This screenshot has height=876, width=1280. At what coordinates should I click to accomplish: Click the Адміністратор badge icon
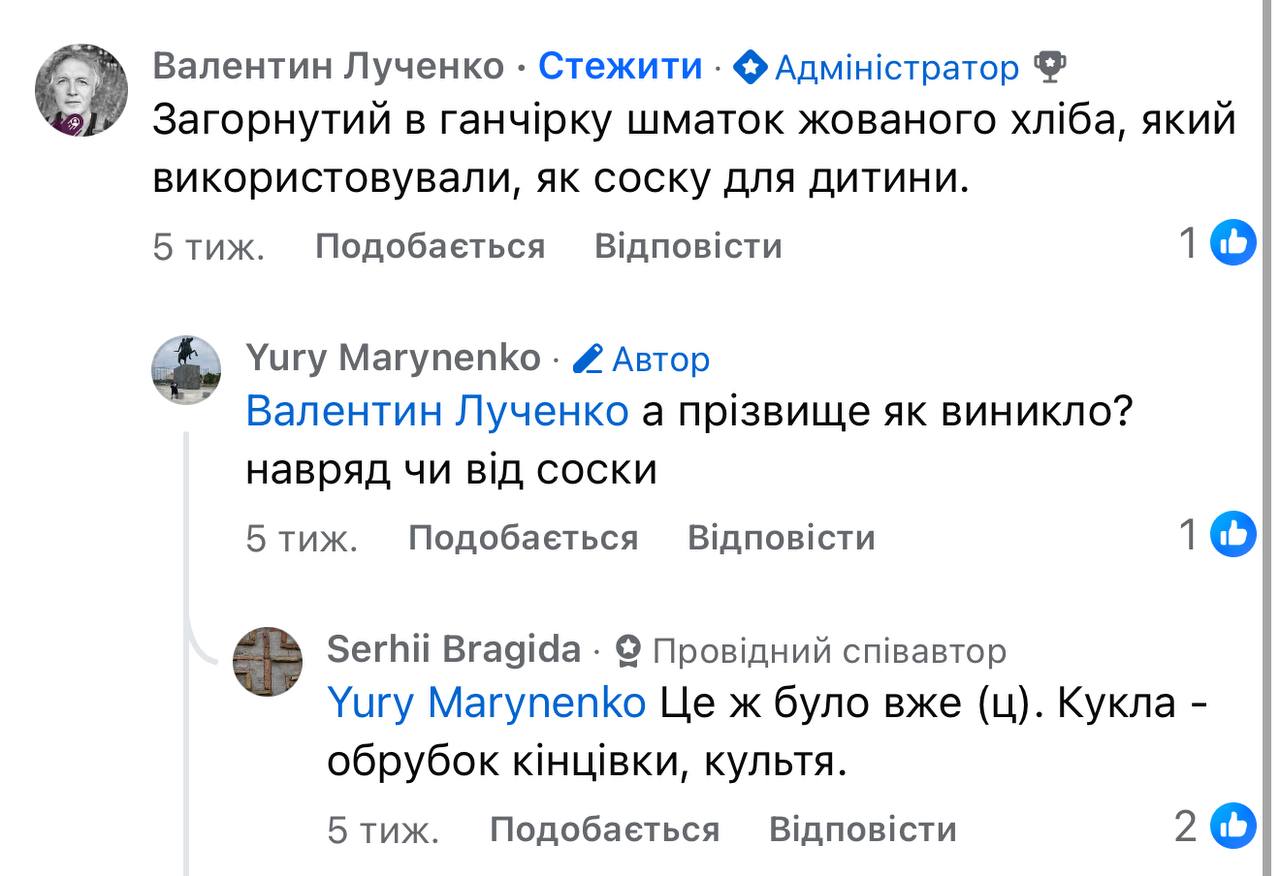(750, 68)
